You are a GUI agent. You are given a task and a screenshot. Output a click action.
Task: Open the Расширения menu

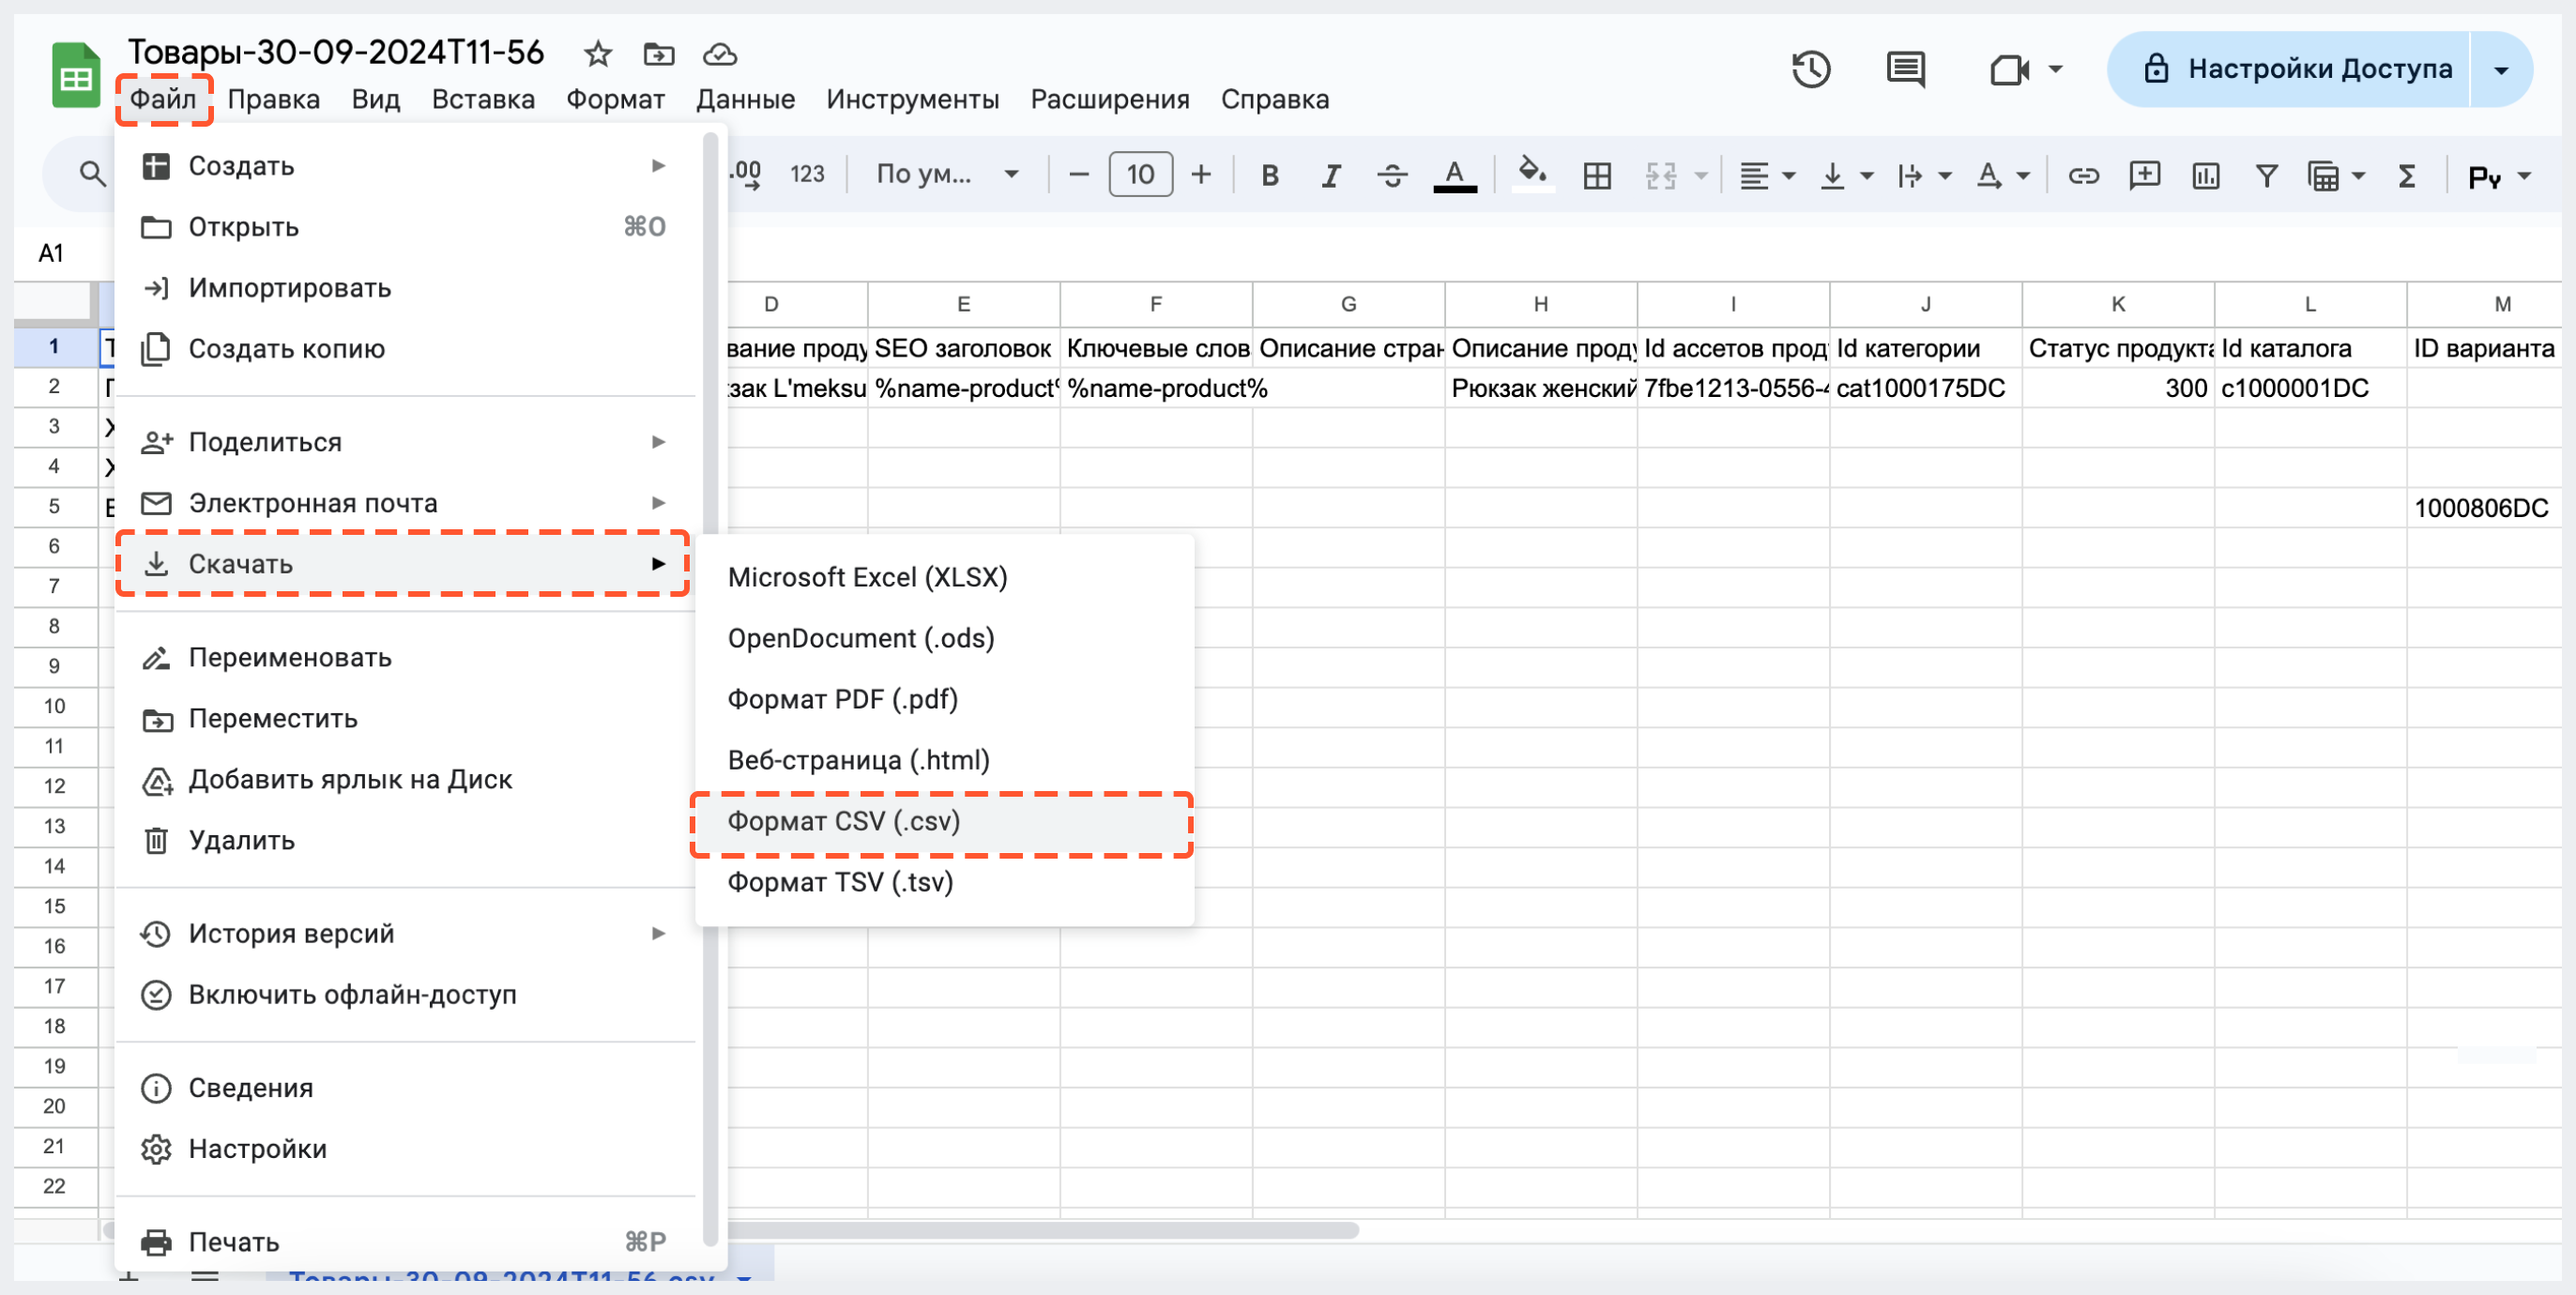(1110, 99)
